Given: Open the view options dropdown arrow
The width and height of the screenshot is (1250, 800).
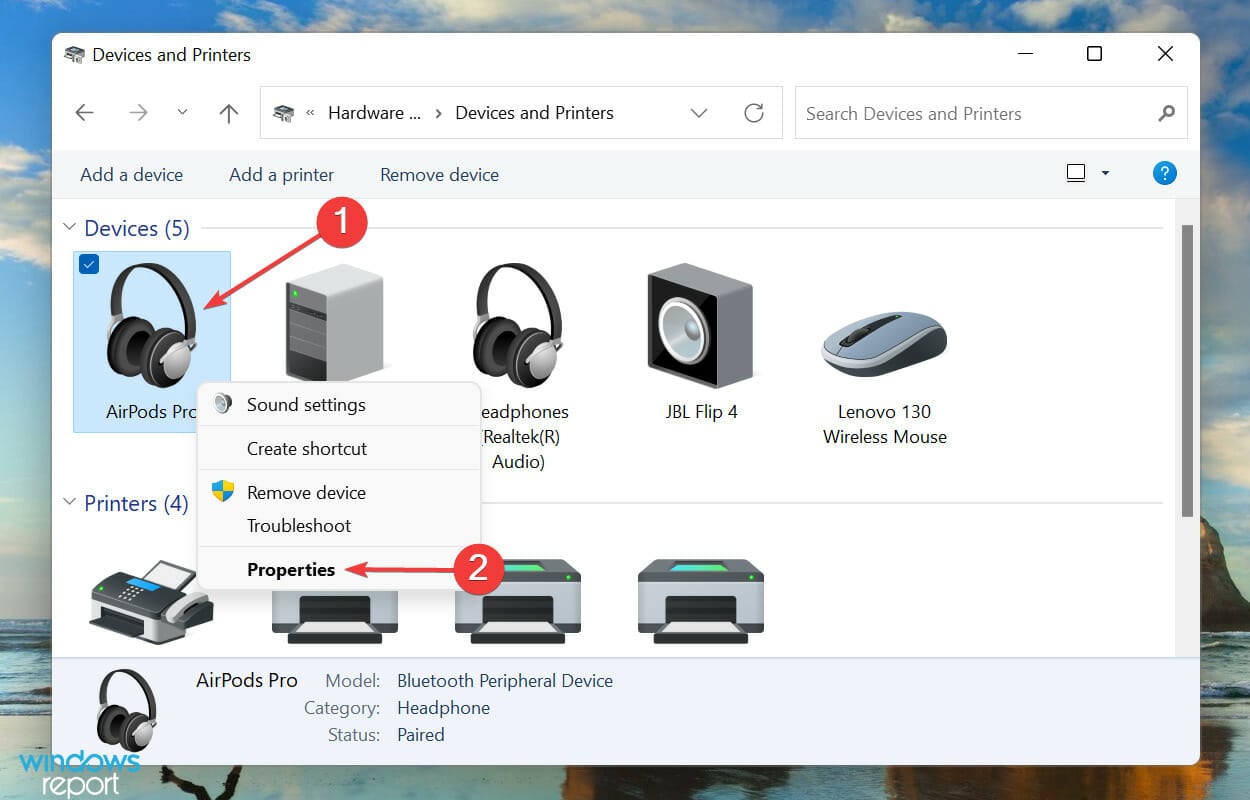Looking at the screenshot, I should pos(1105,173).
